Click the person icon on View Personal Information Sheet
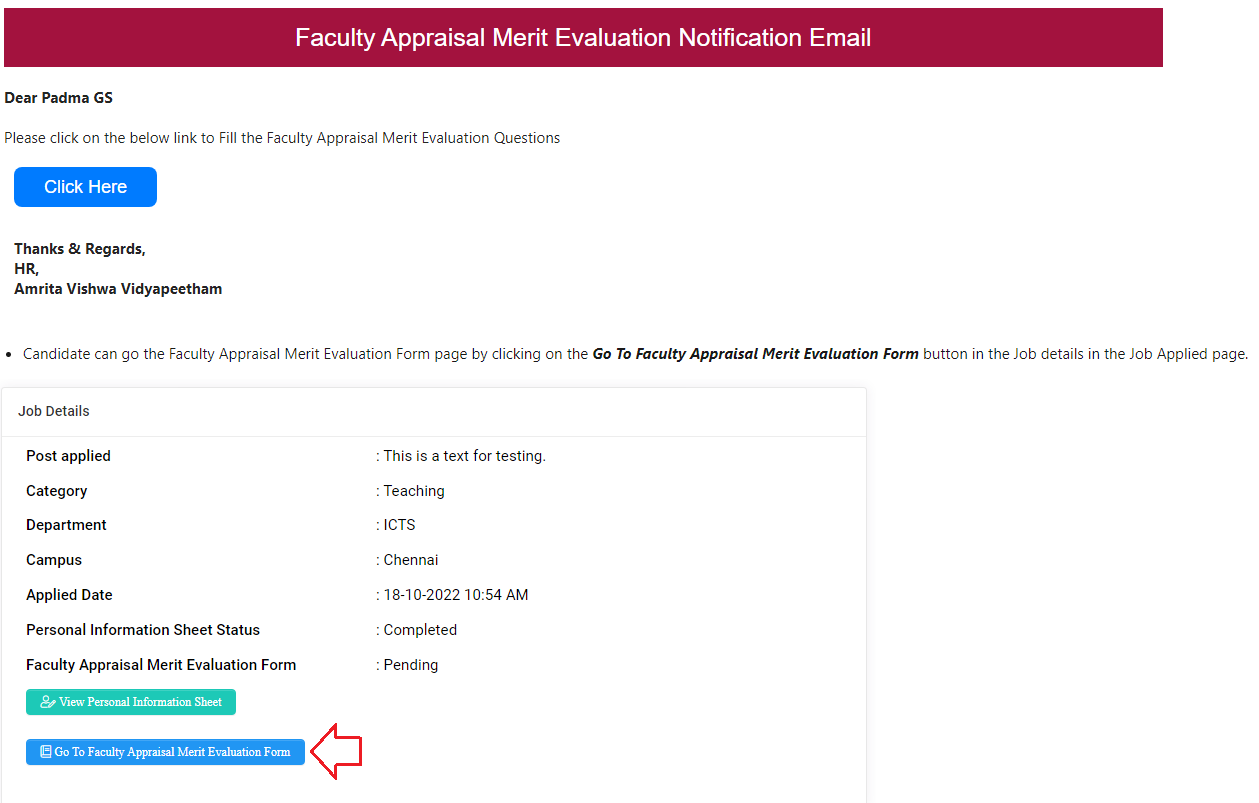 47,702
